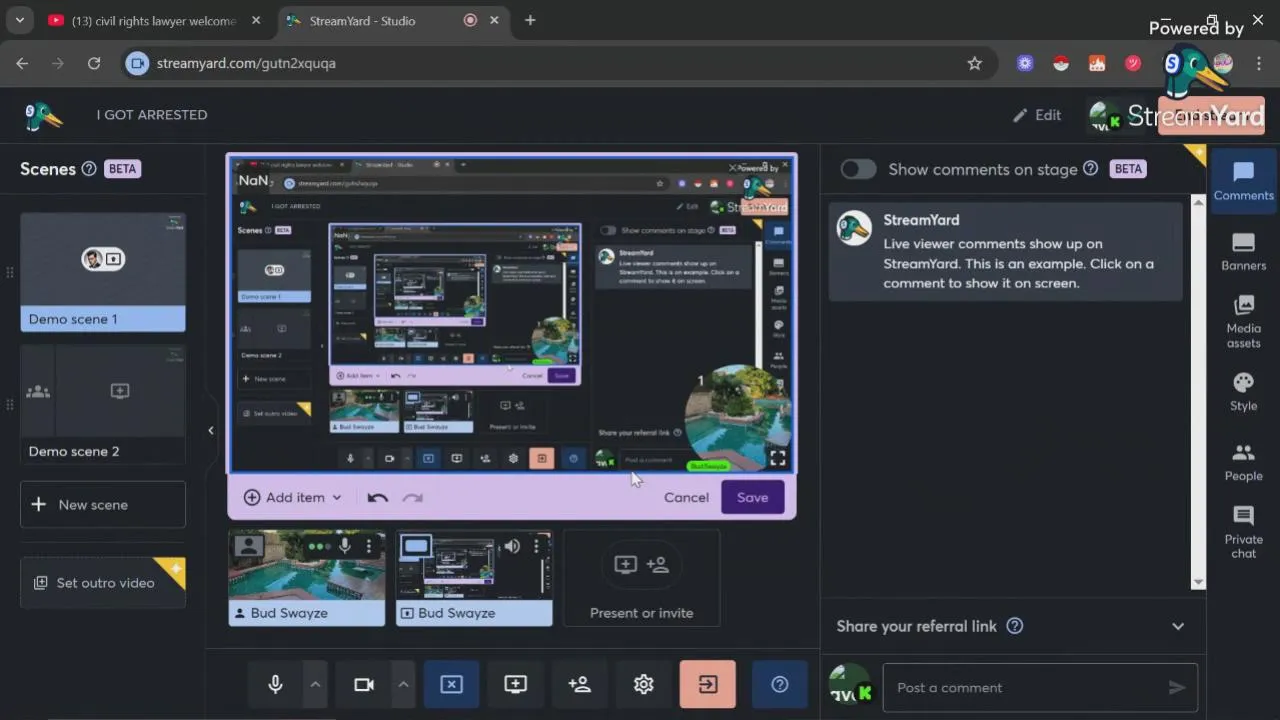Send the comment with arrow icon
The width and height of the screenshot is (1280, 720).
pos(1177,687)
